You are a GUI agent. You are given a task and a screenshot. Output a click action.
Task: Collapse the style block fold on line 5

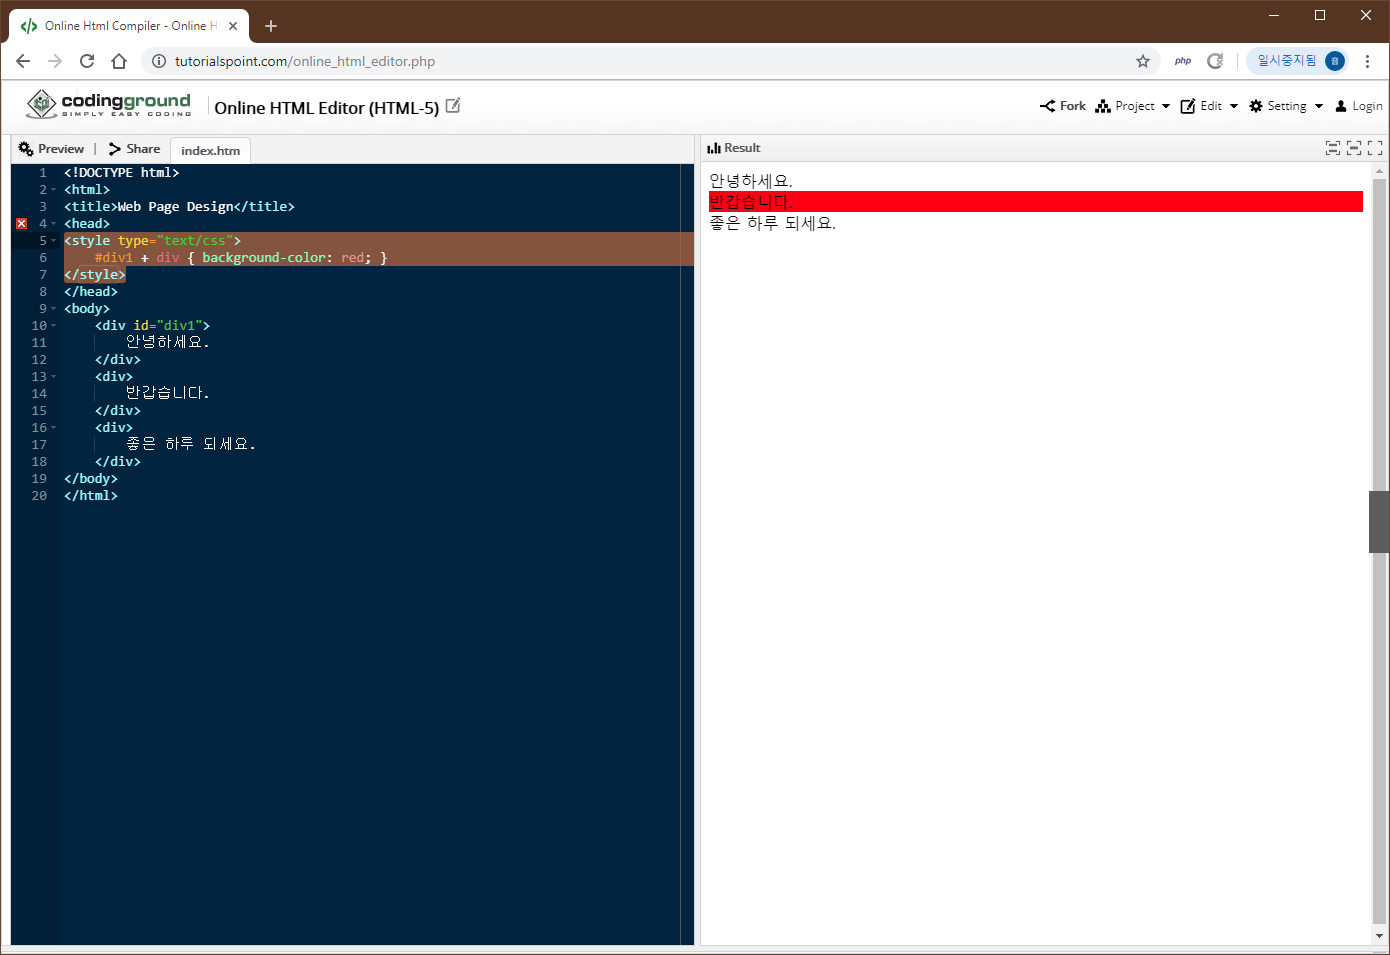point(54,241)
